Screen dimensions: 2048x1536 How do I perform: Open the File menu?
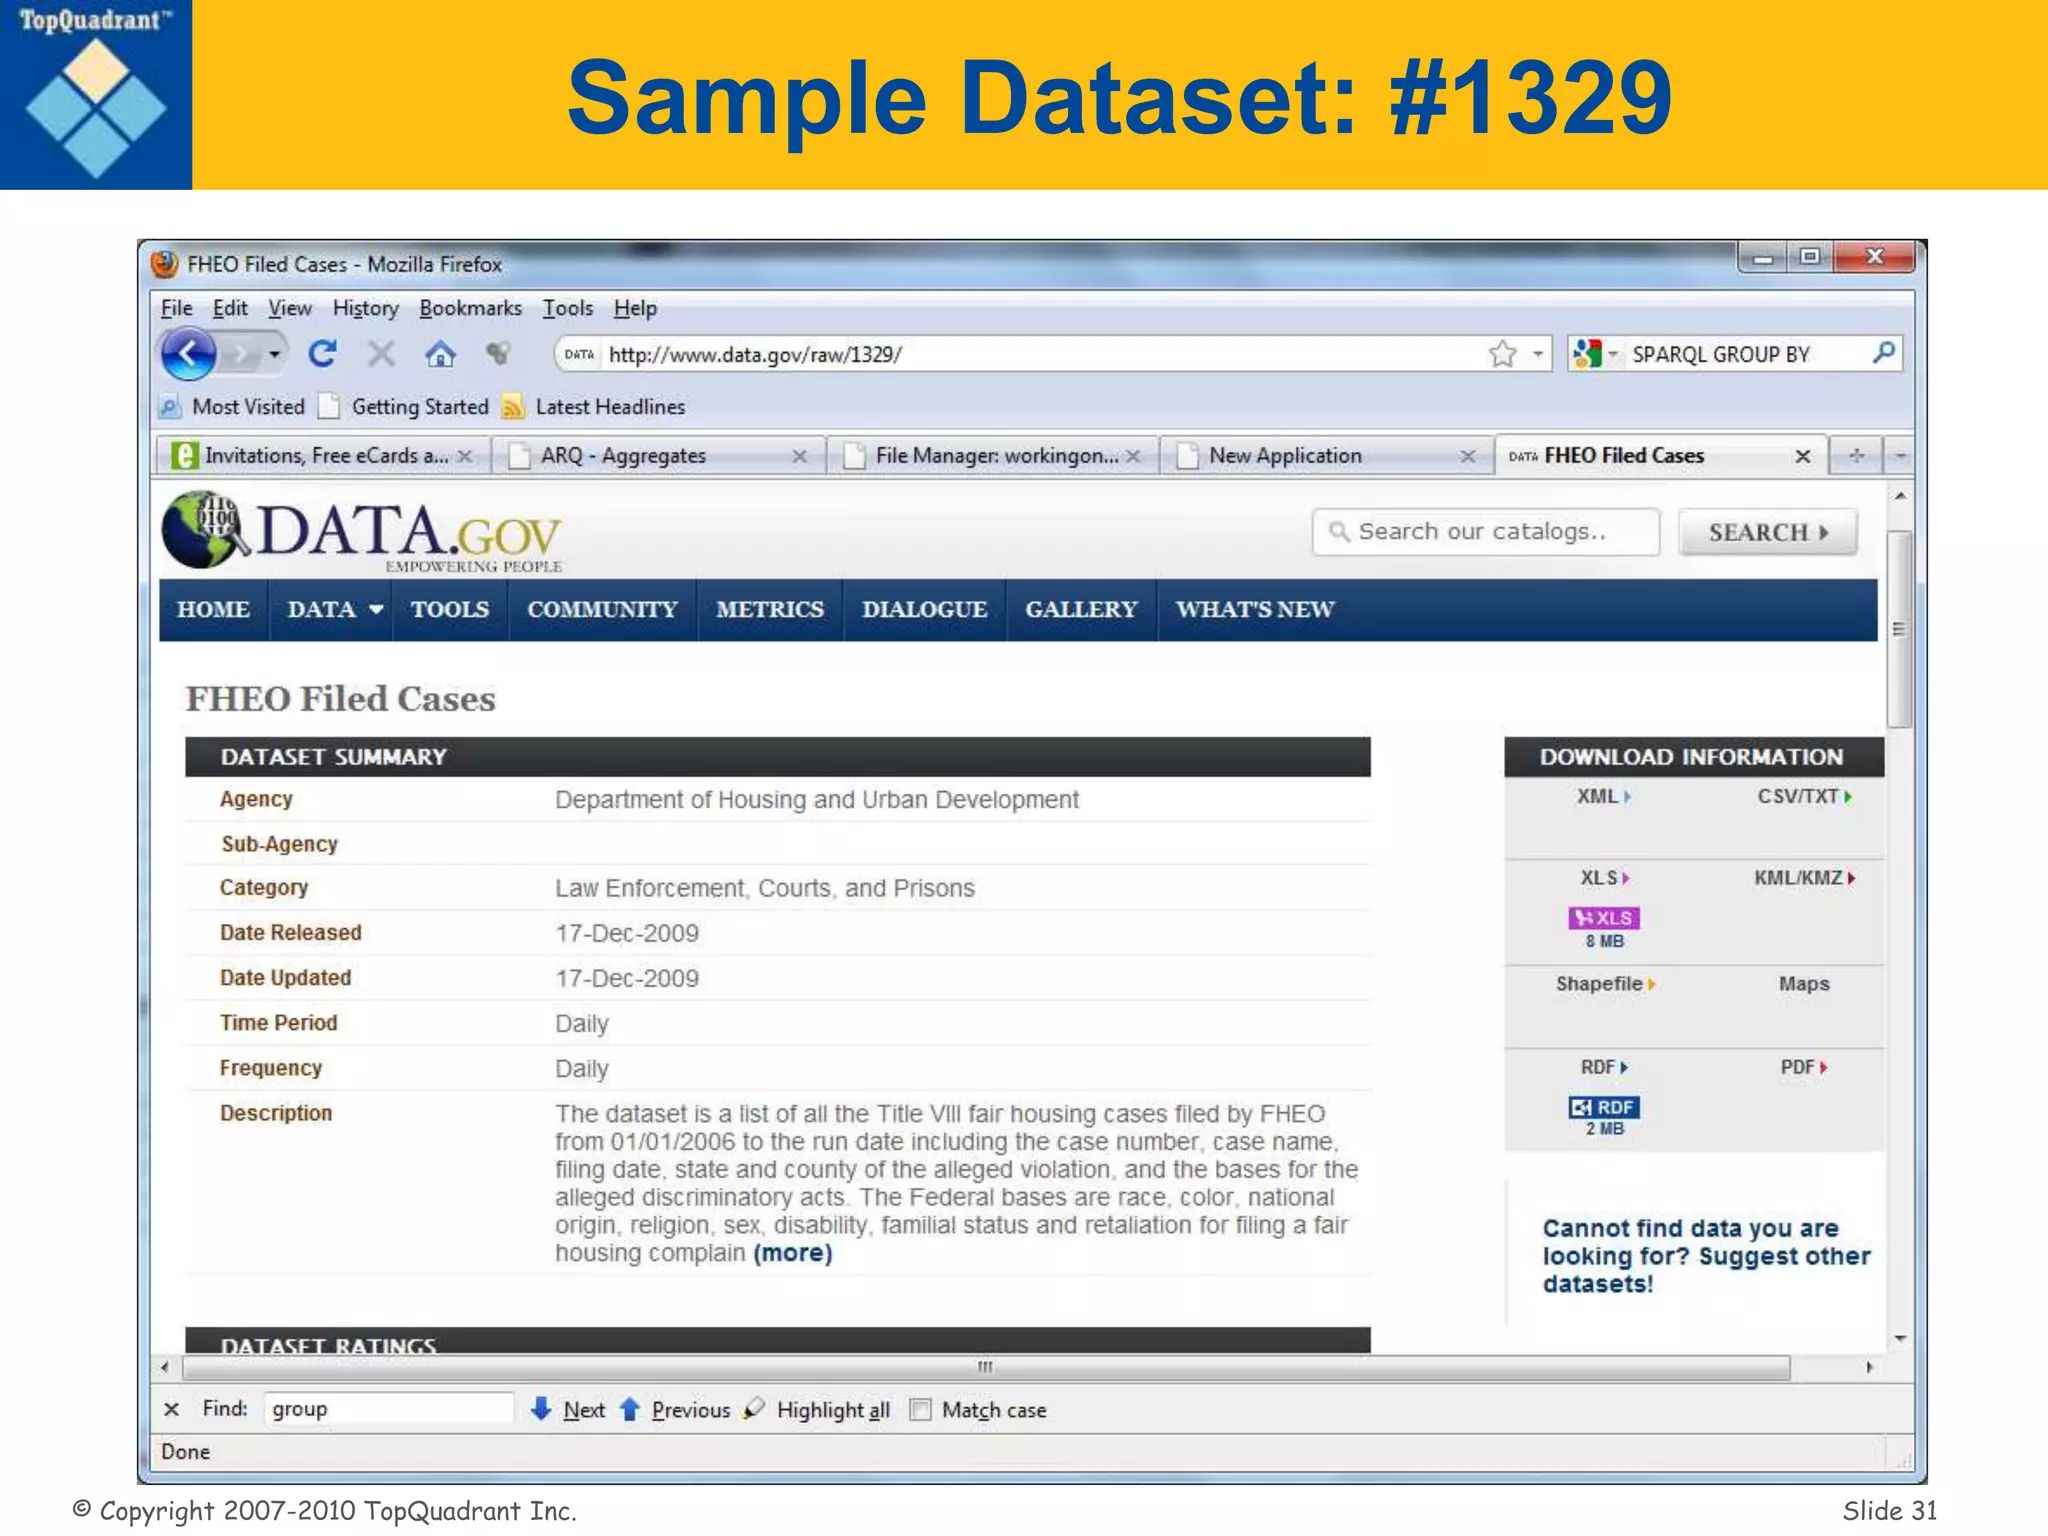pos(176,308)
